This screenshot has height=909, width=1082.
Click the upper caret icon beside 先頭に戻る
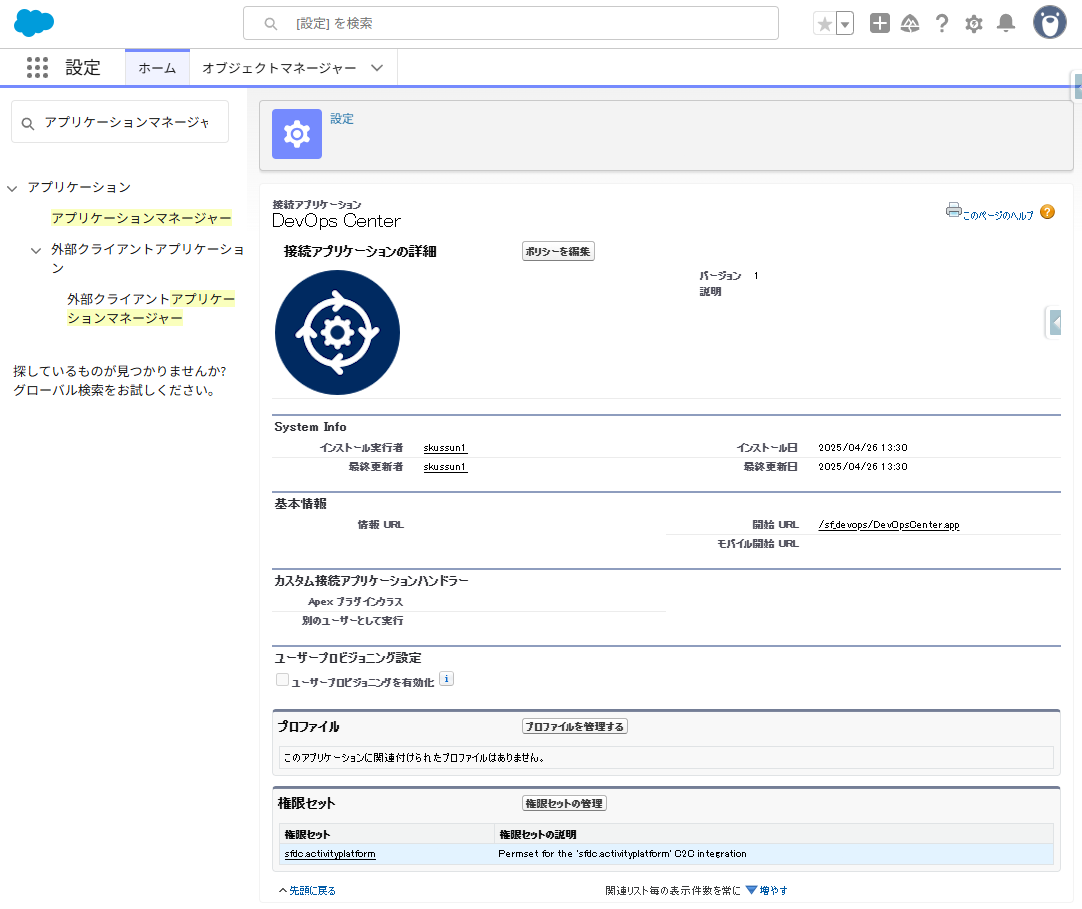pyautogui.click(x=283, y=890)
